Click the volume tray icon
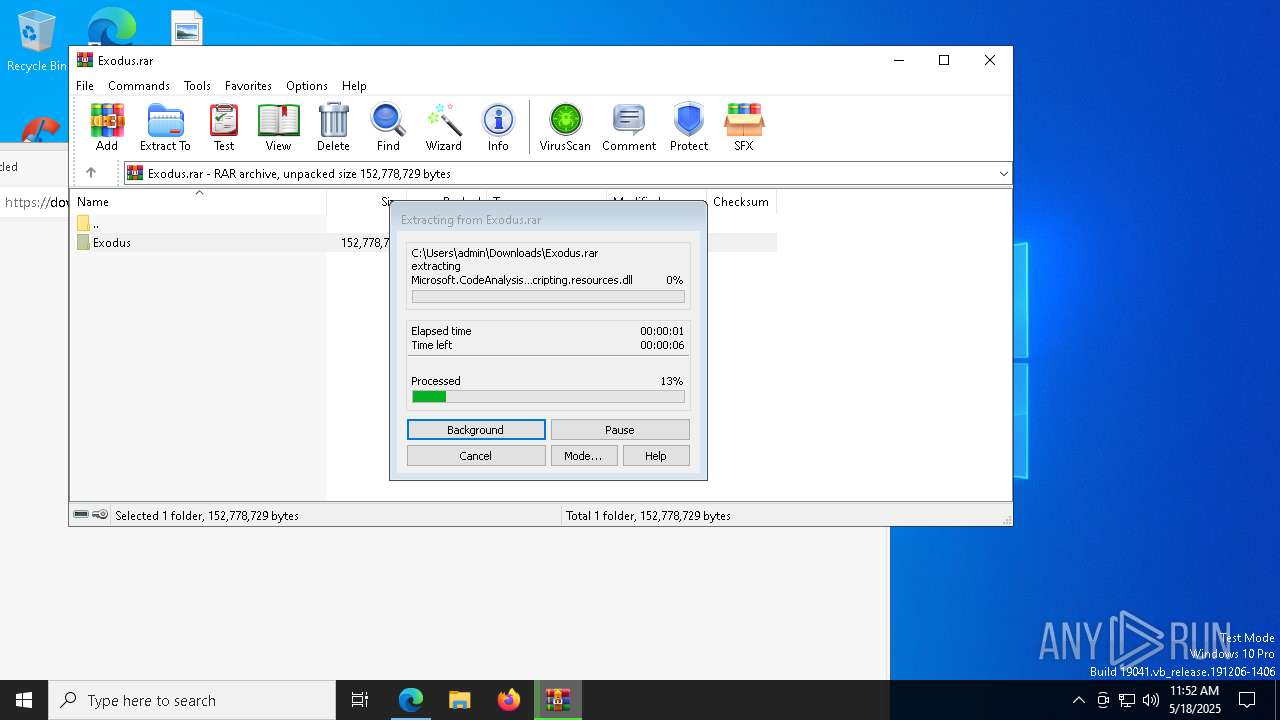 point(1151,700)
